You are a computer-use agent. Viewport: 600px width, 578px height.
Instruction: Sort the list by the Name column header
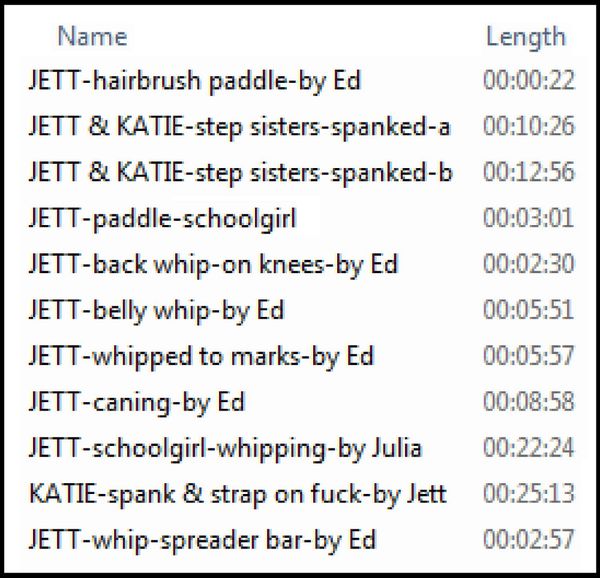tap(92, 37)
